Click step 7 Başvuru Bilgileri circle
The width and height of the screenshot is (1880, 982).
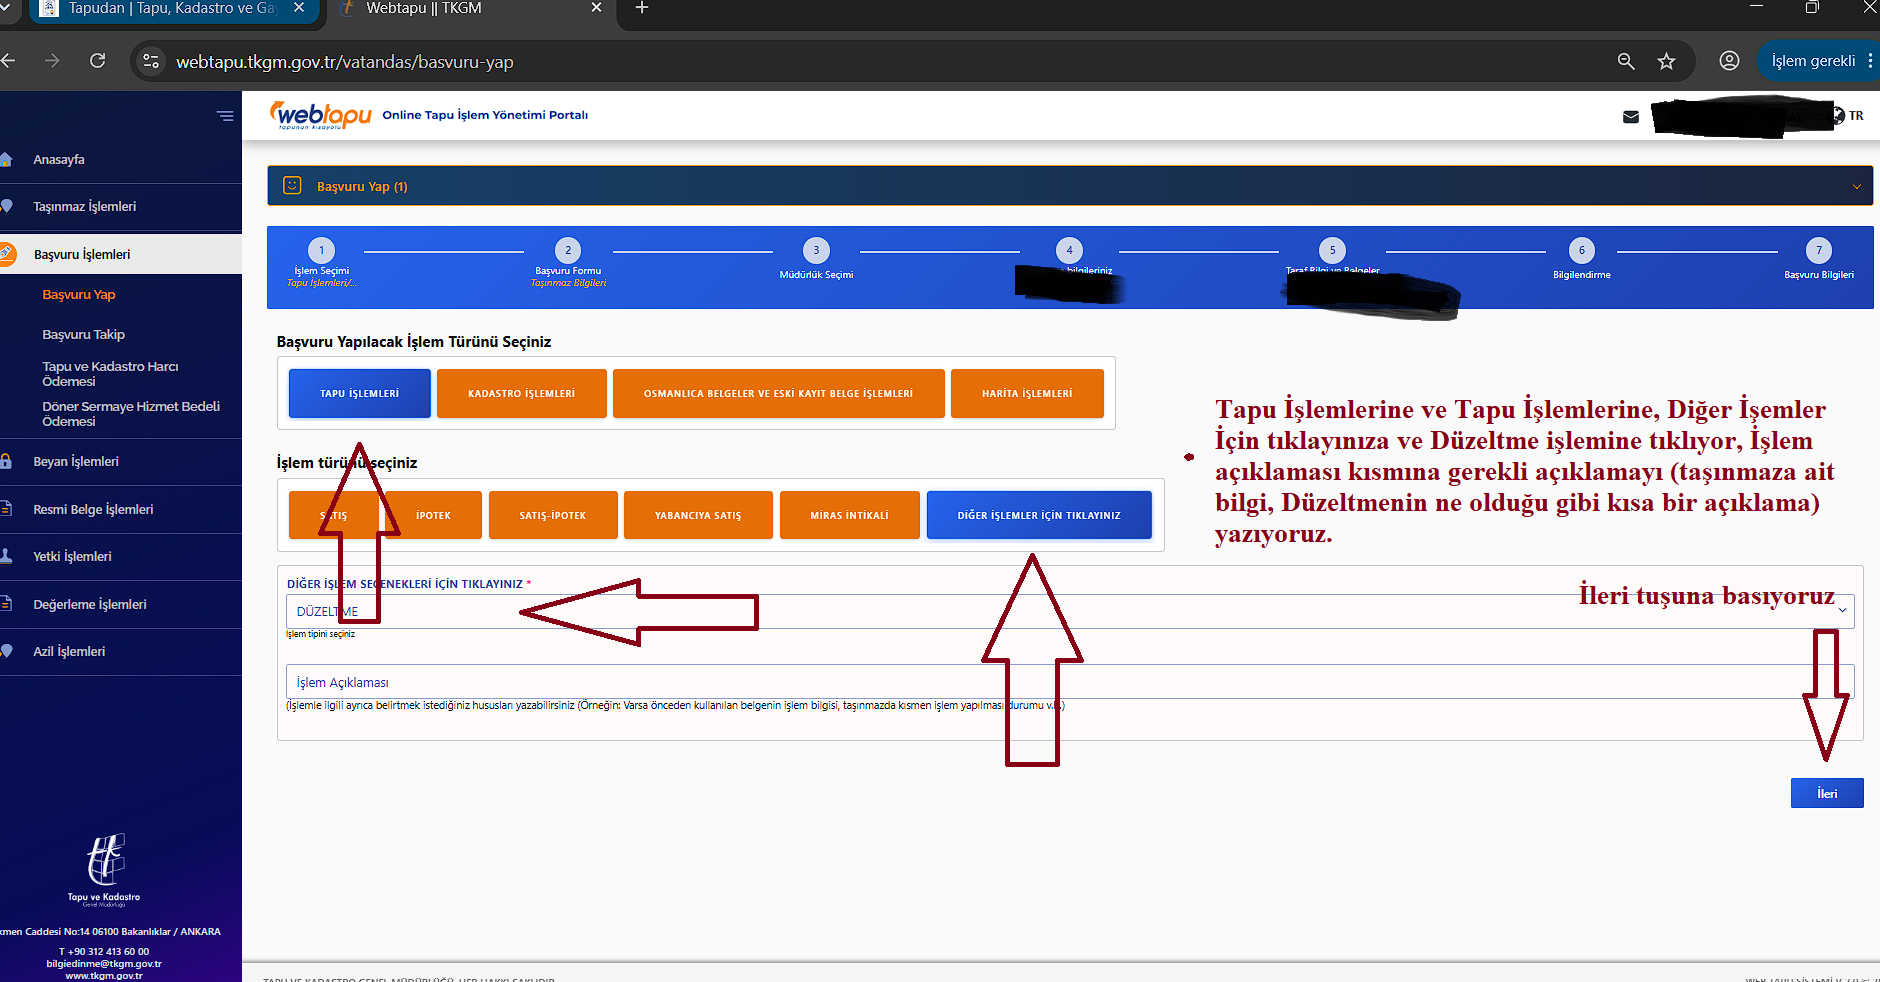pyautogui.click(x=1819, y=250)
